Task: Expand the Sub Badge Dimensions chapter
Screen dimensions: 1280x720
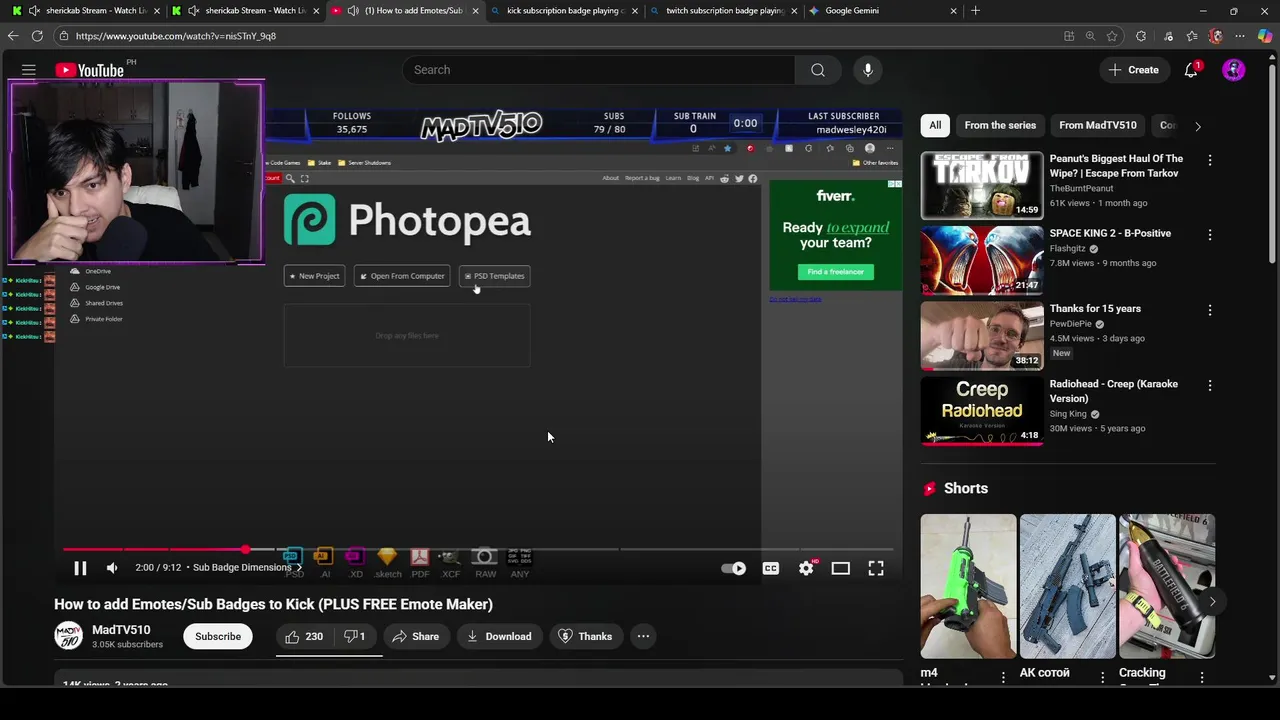Action: click(246, 567)
